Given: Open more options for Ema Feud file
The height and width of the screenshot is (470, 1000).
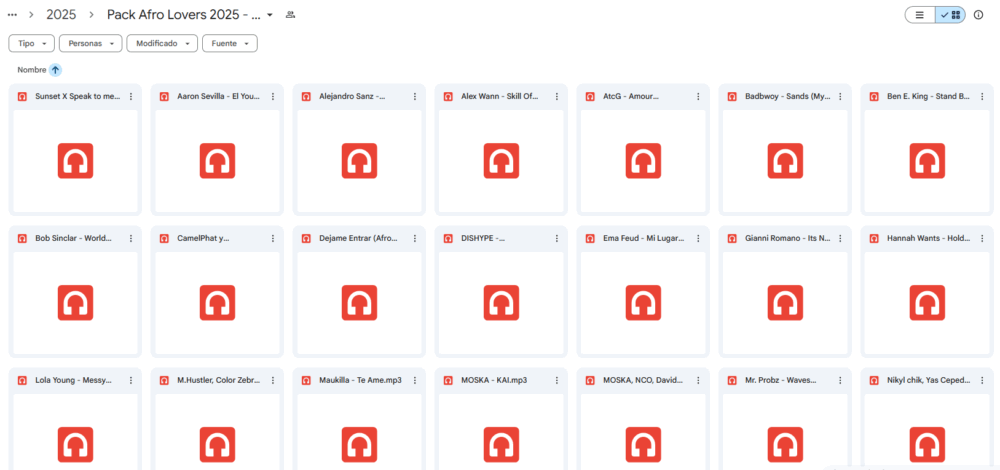Looking at the screenshot, I should click(x=698, y=239).
